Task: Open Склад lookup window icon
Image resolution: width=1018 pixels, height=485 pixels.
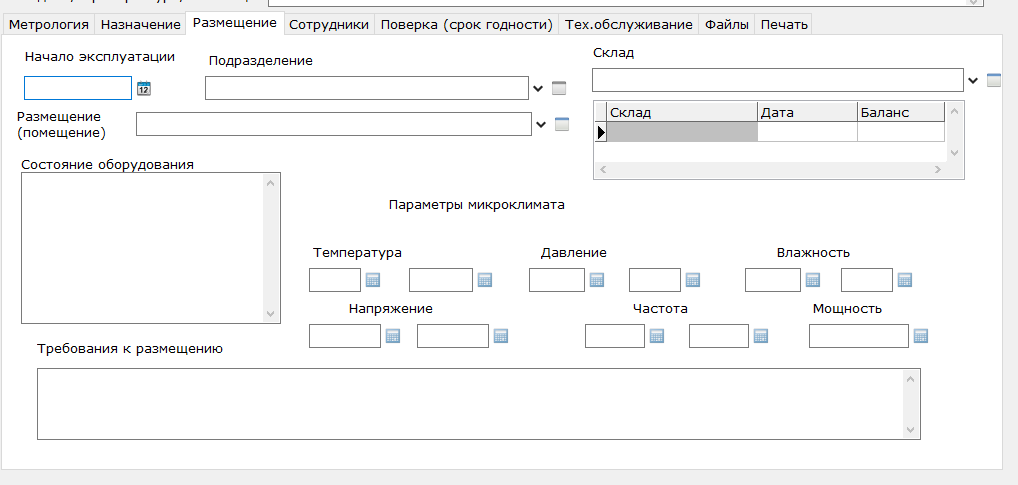Action: (x=993, y=81)
